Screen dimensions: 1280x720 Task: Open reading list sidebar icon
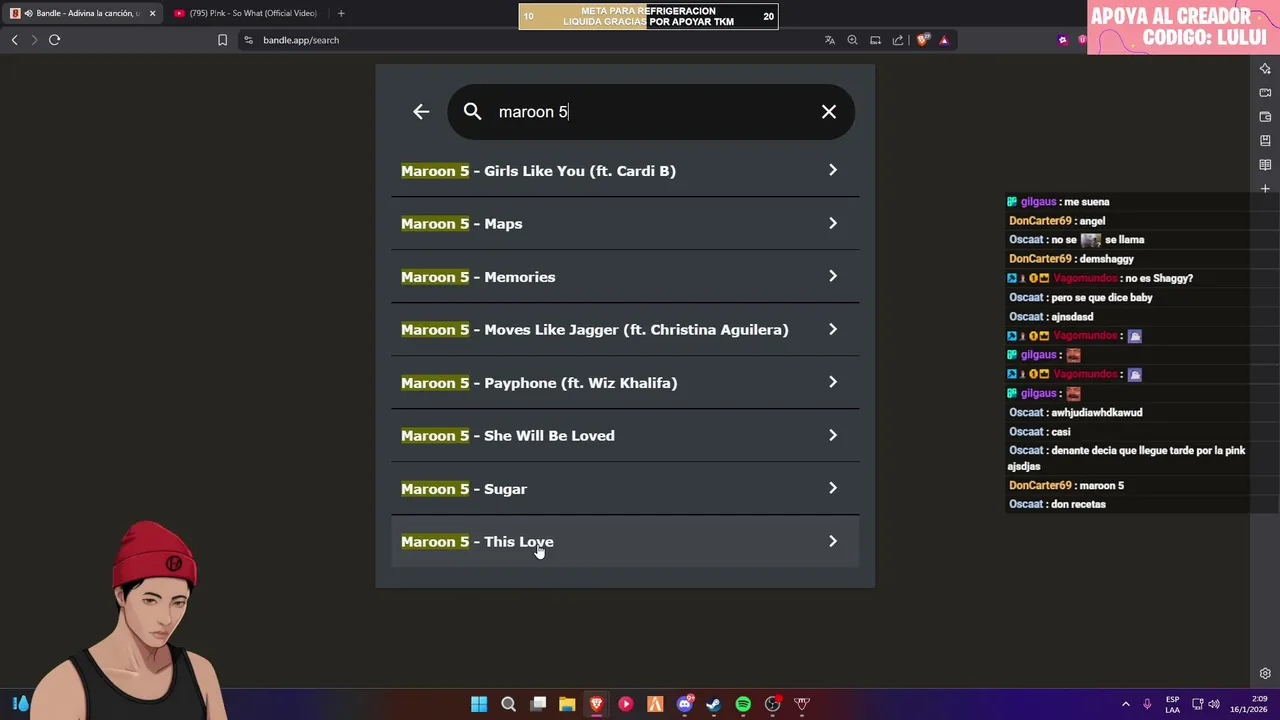pyautogui.click(x=1265, y=164)
